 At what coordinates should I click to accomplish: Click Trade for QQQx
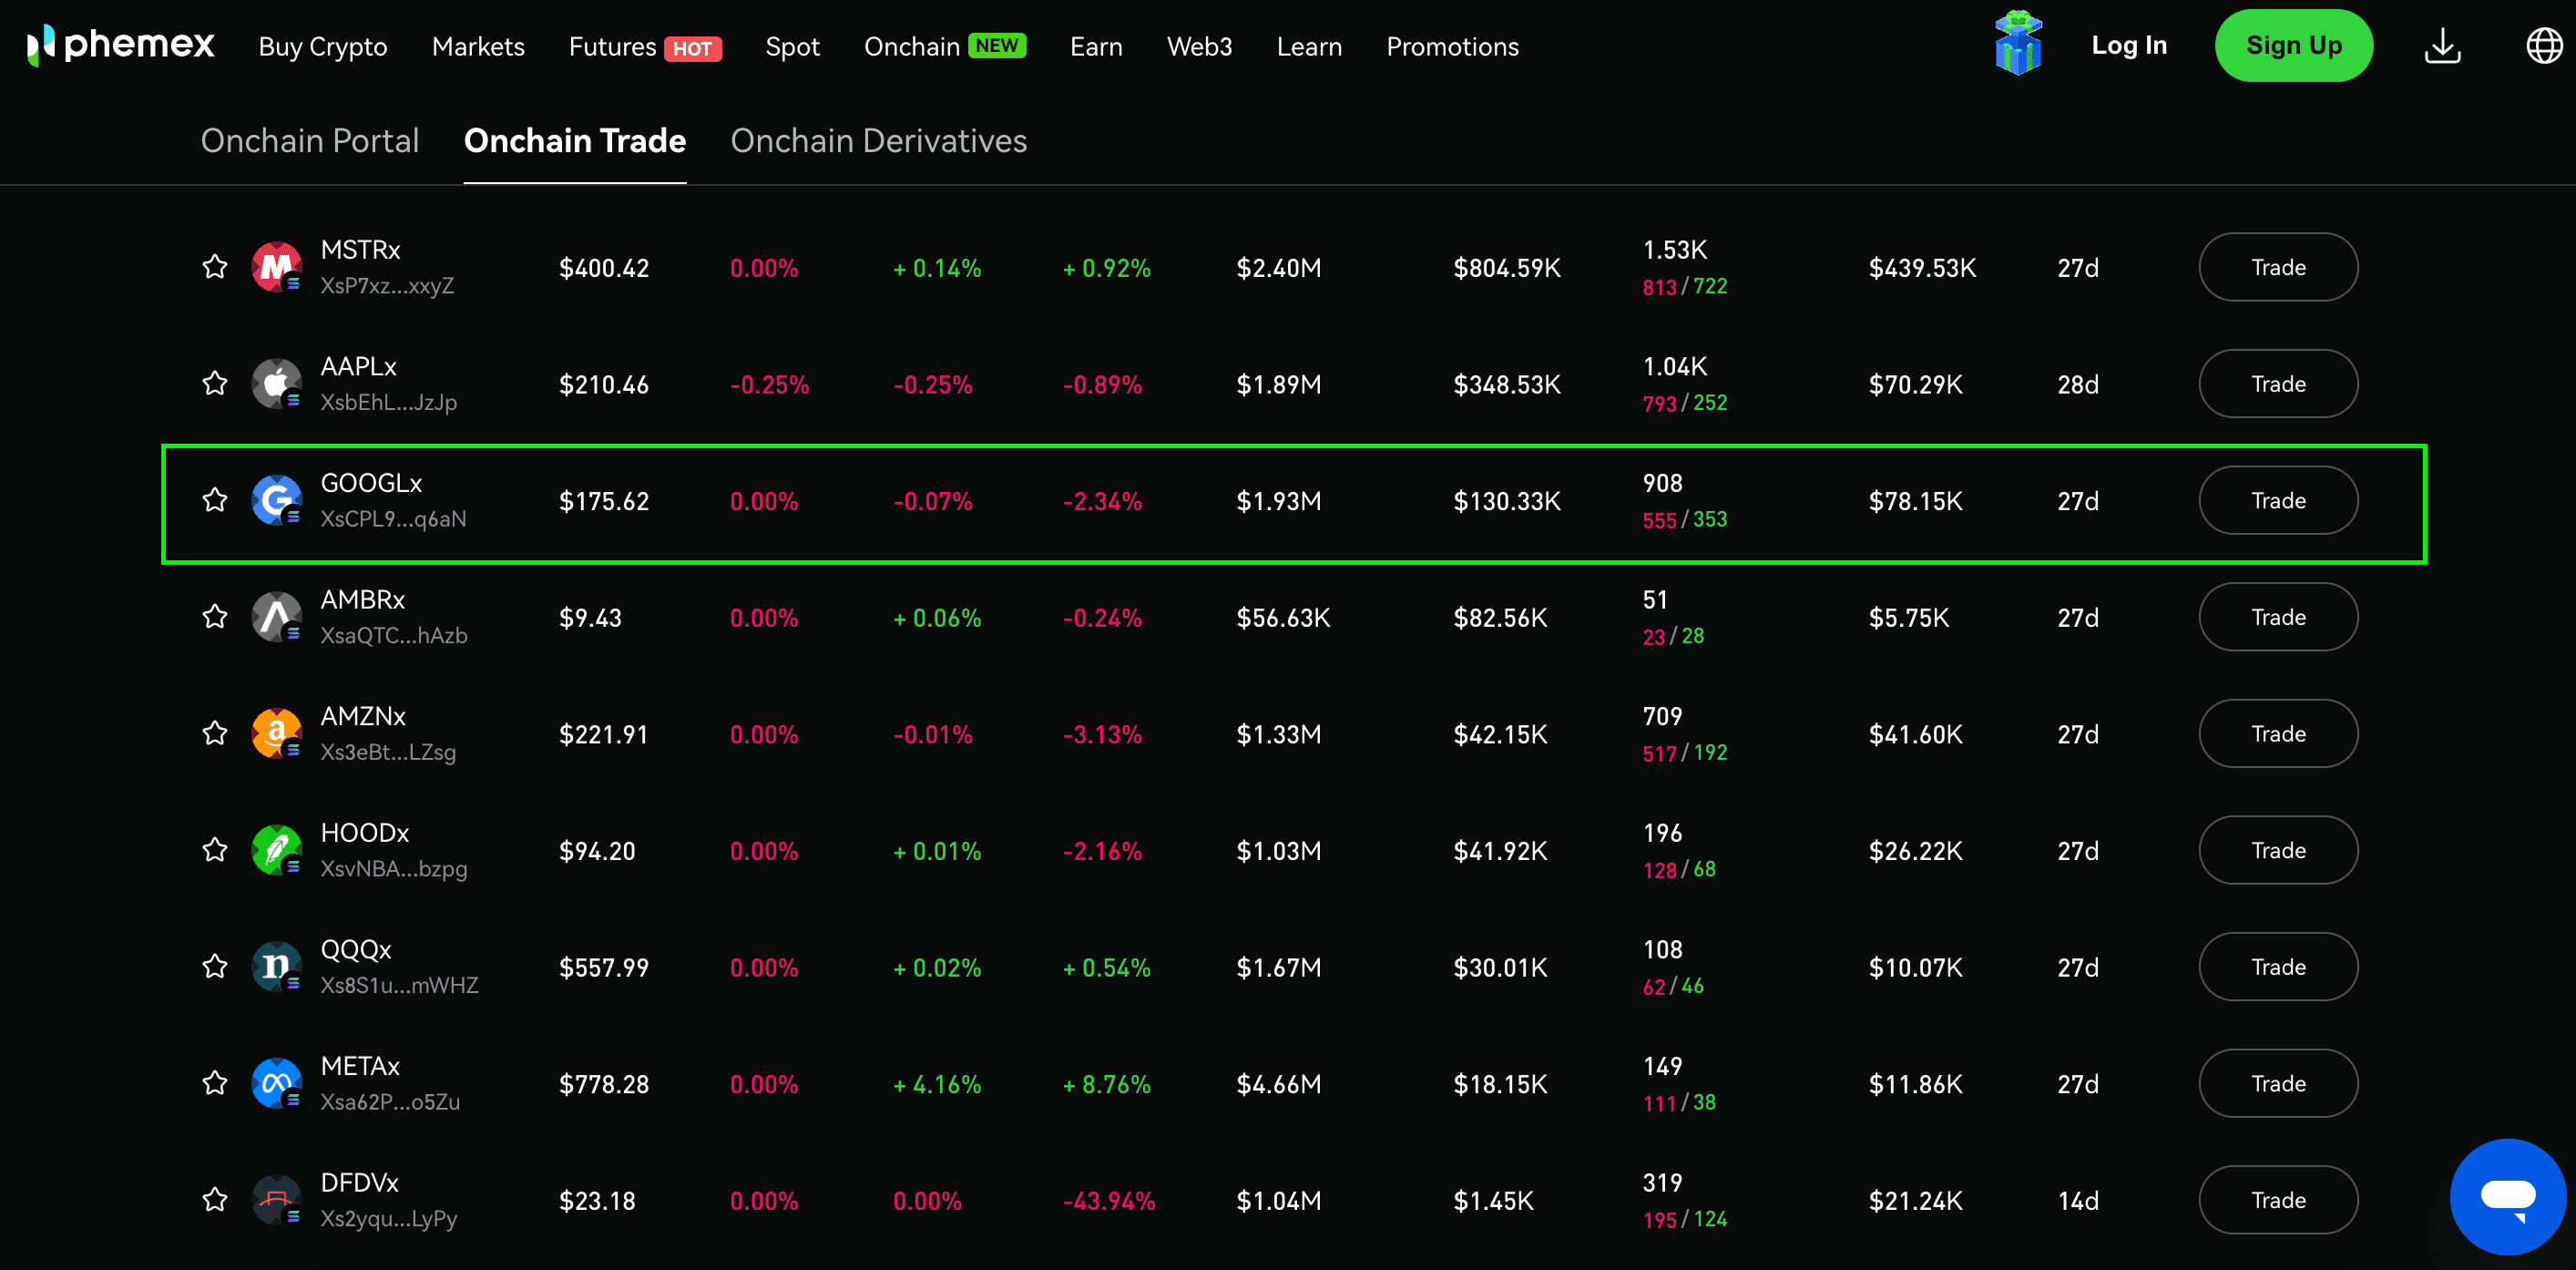click(x=2278, y=967)
